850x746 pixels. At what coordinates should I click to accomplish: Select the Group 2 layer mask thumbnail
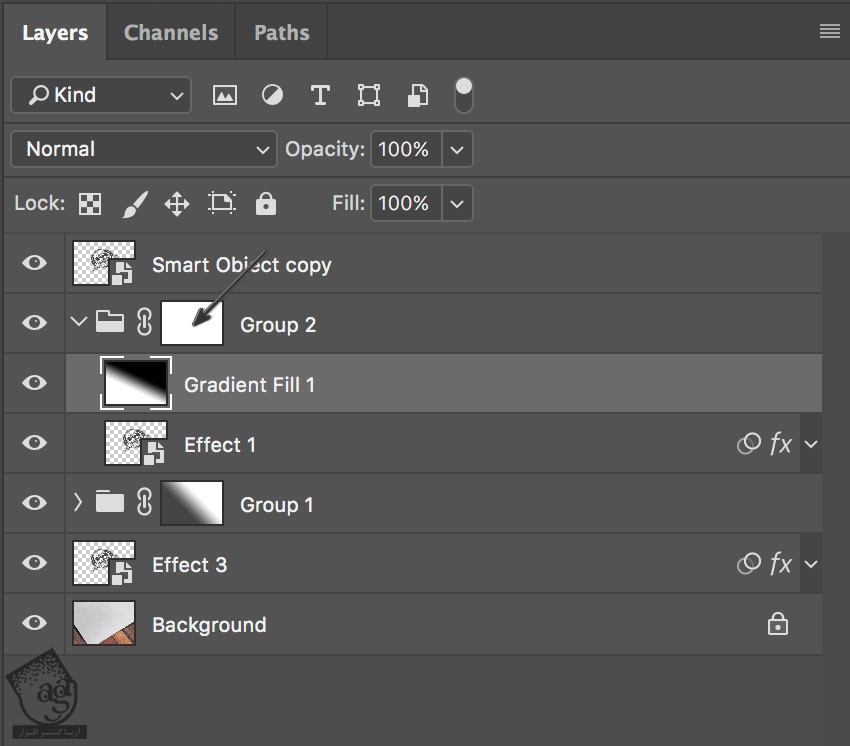point(192,323)
